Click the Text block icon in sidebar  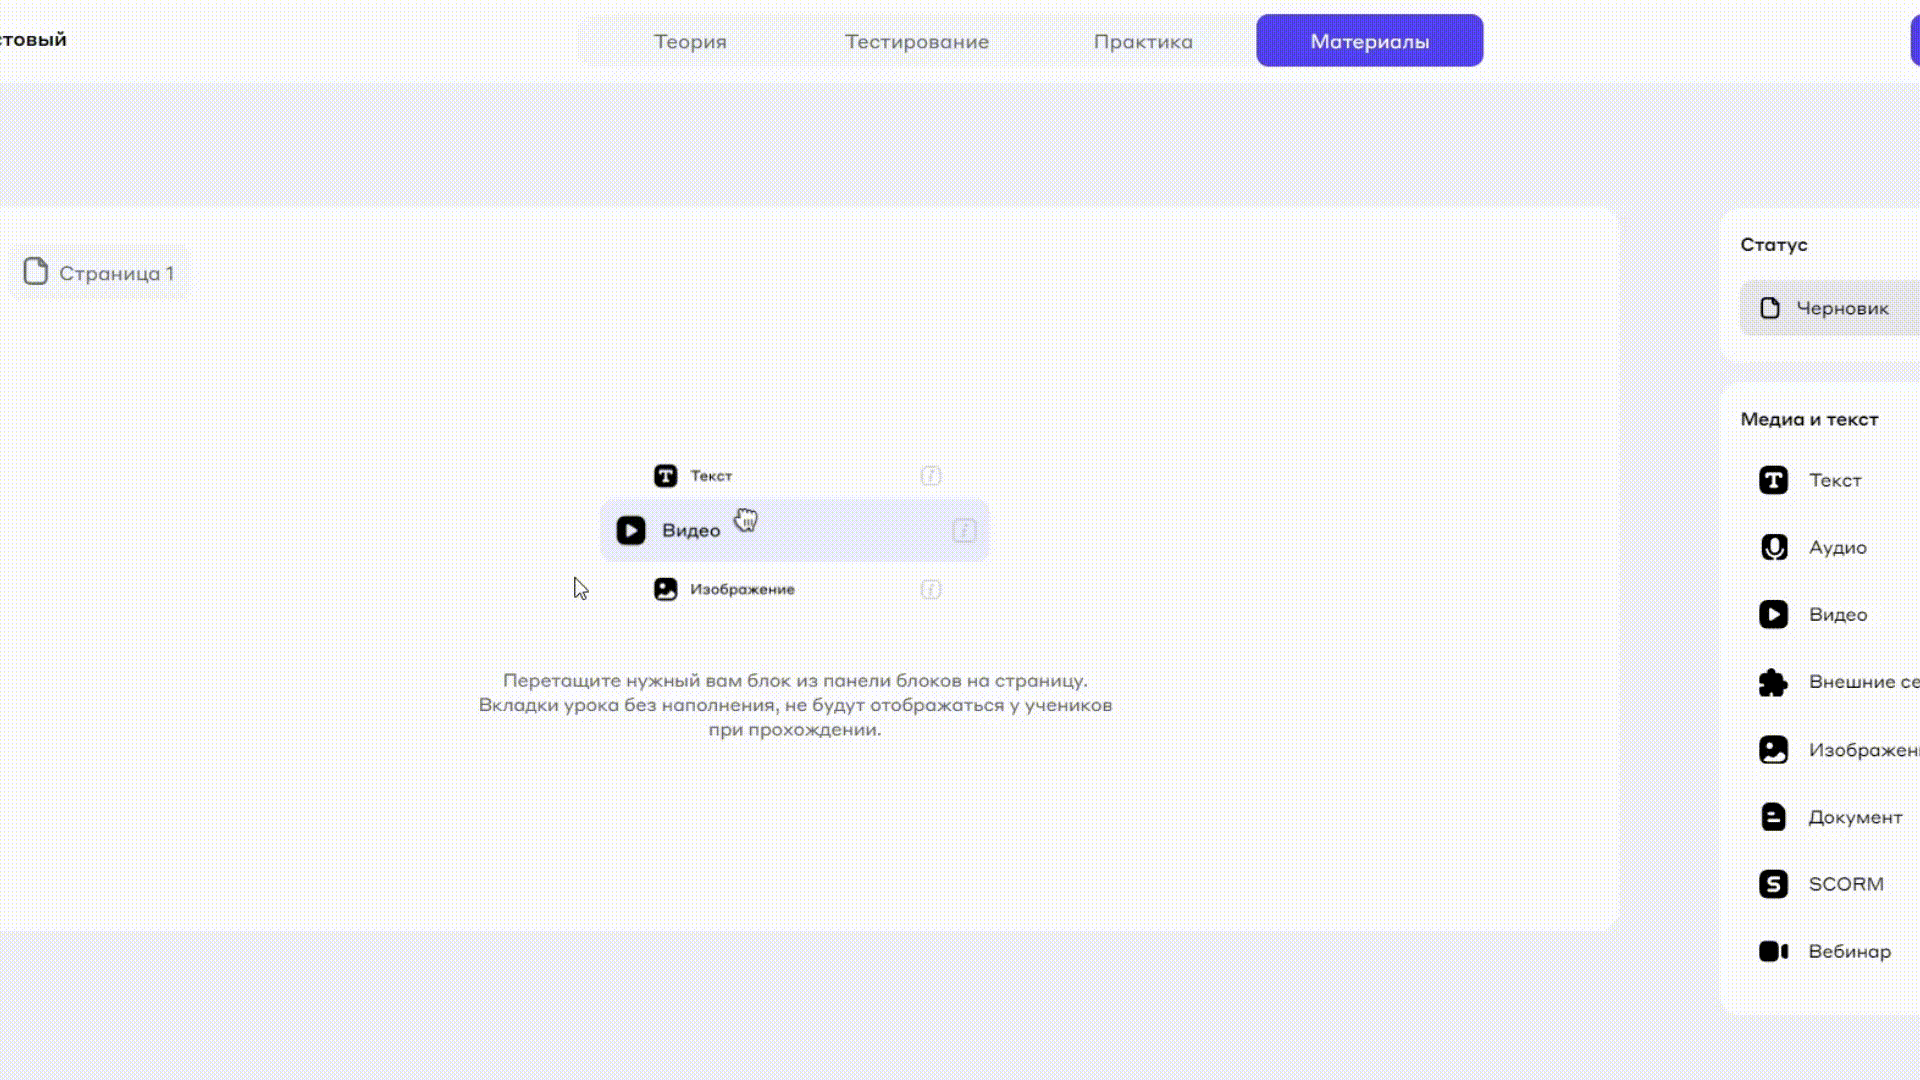click(x=1773, y=481)
